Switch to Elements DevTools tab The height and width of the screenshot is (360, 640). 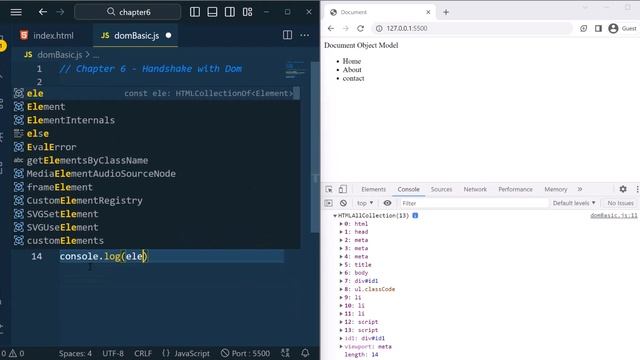point(373,189)
